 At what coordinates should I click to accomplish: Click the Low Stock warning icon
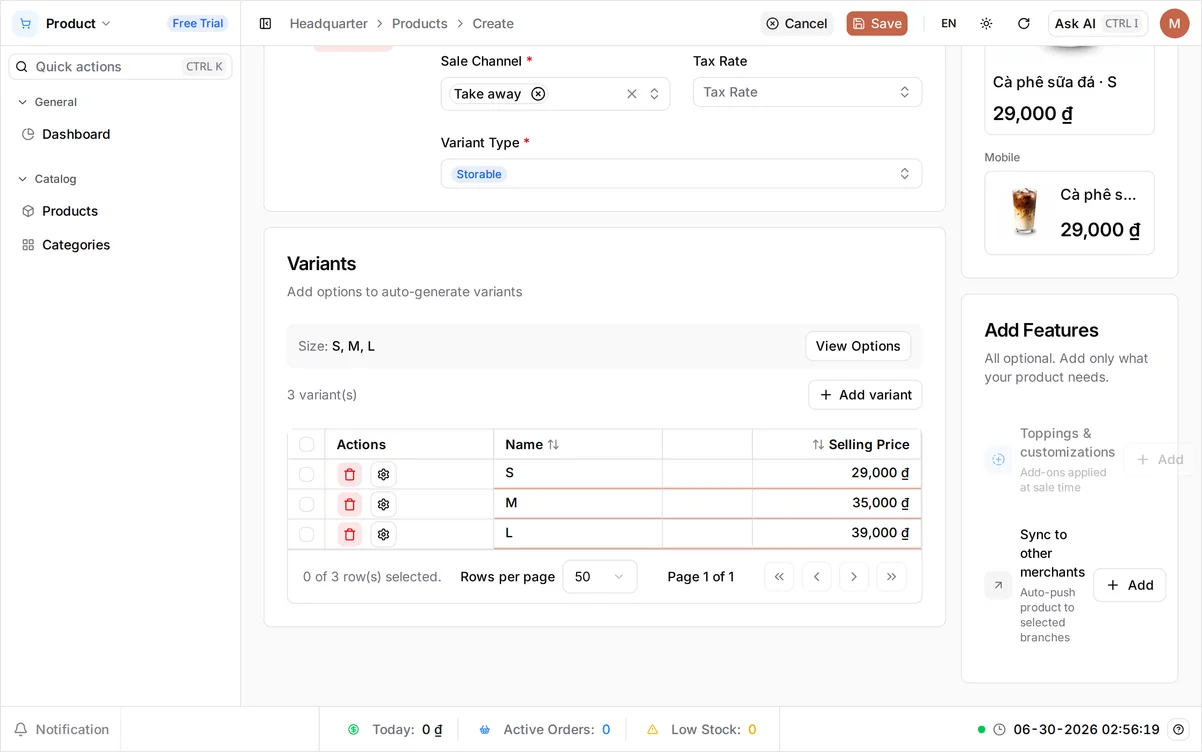tap(652, 729)
